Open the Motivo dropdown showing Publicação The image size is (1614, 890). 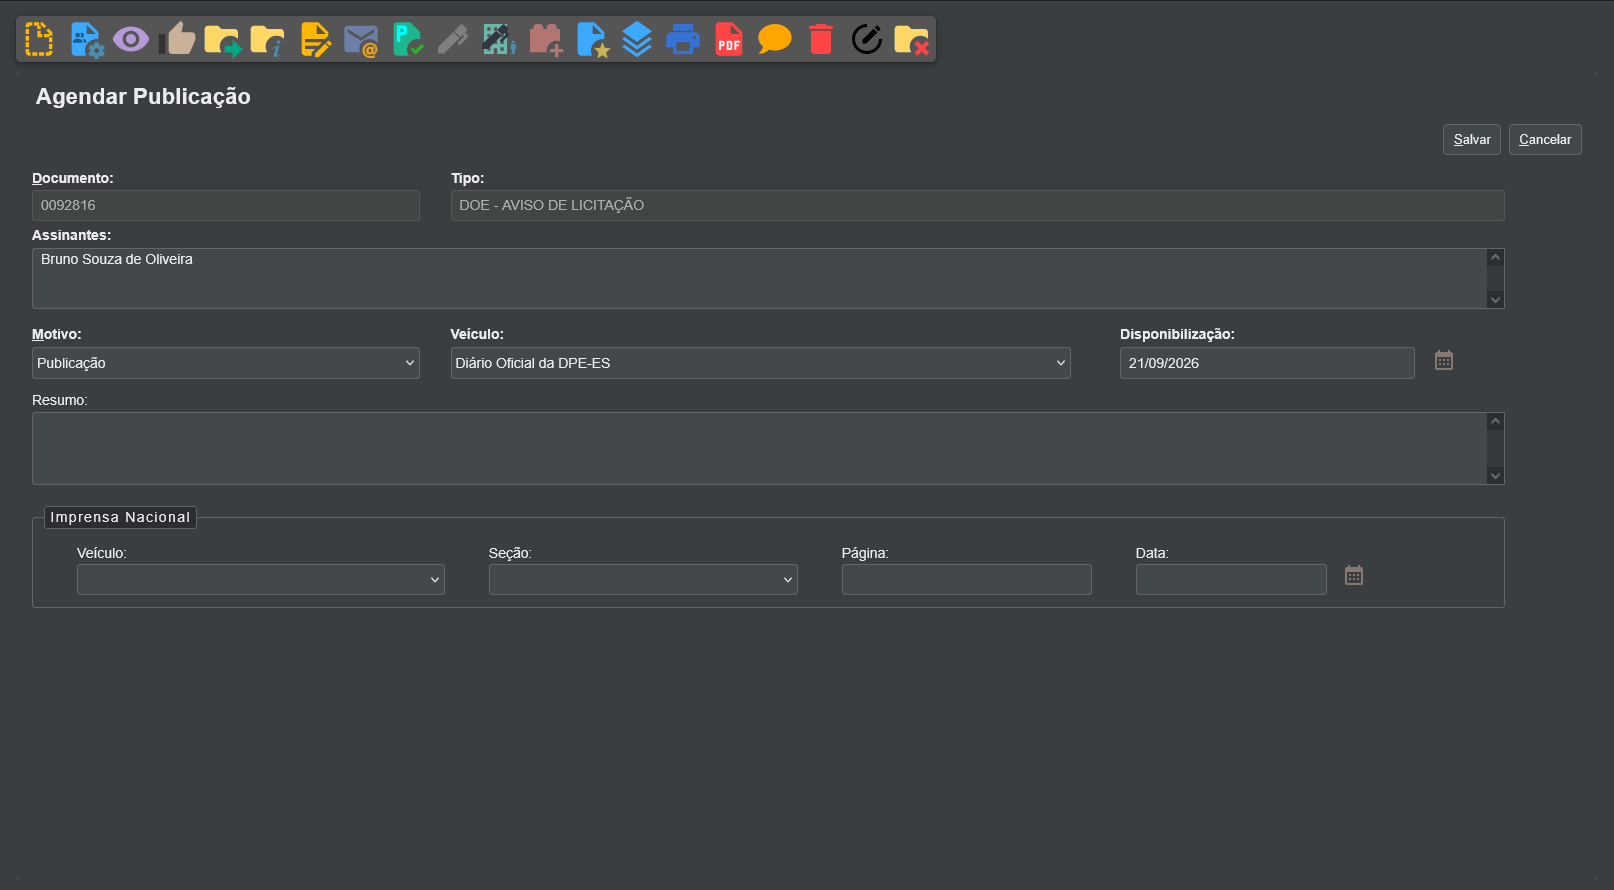point(226,363)
